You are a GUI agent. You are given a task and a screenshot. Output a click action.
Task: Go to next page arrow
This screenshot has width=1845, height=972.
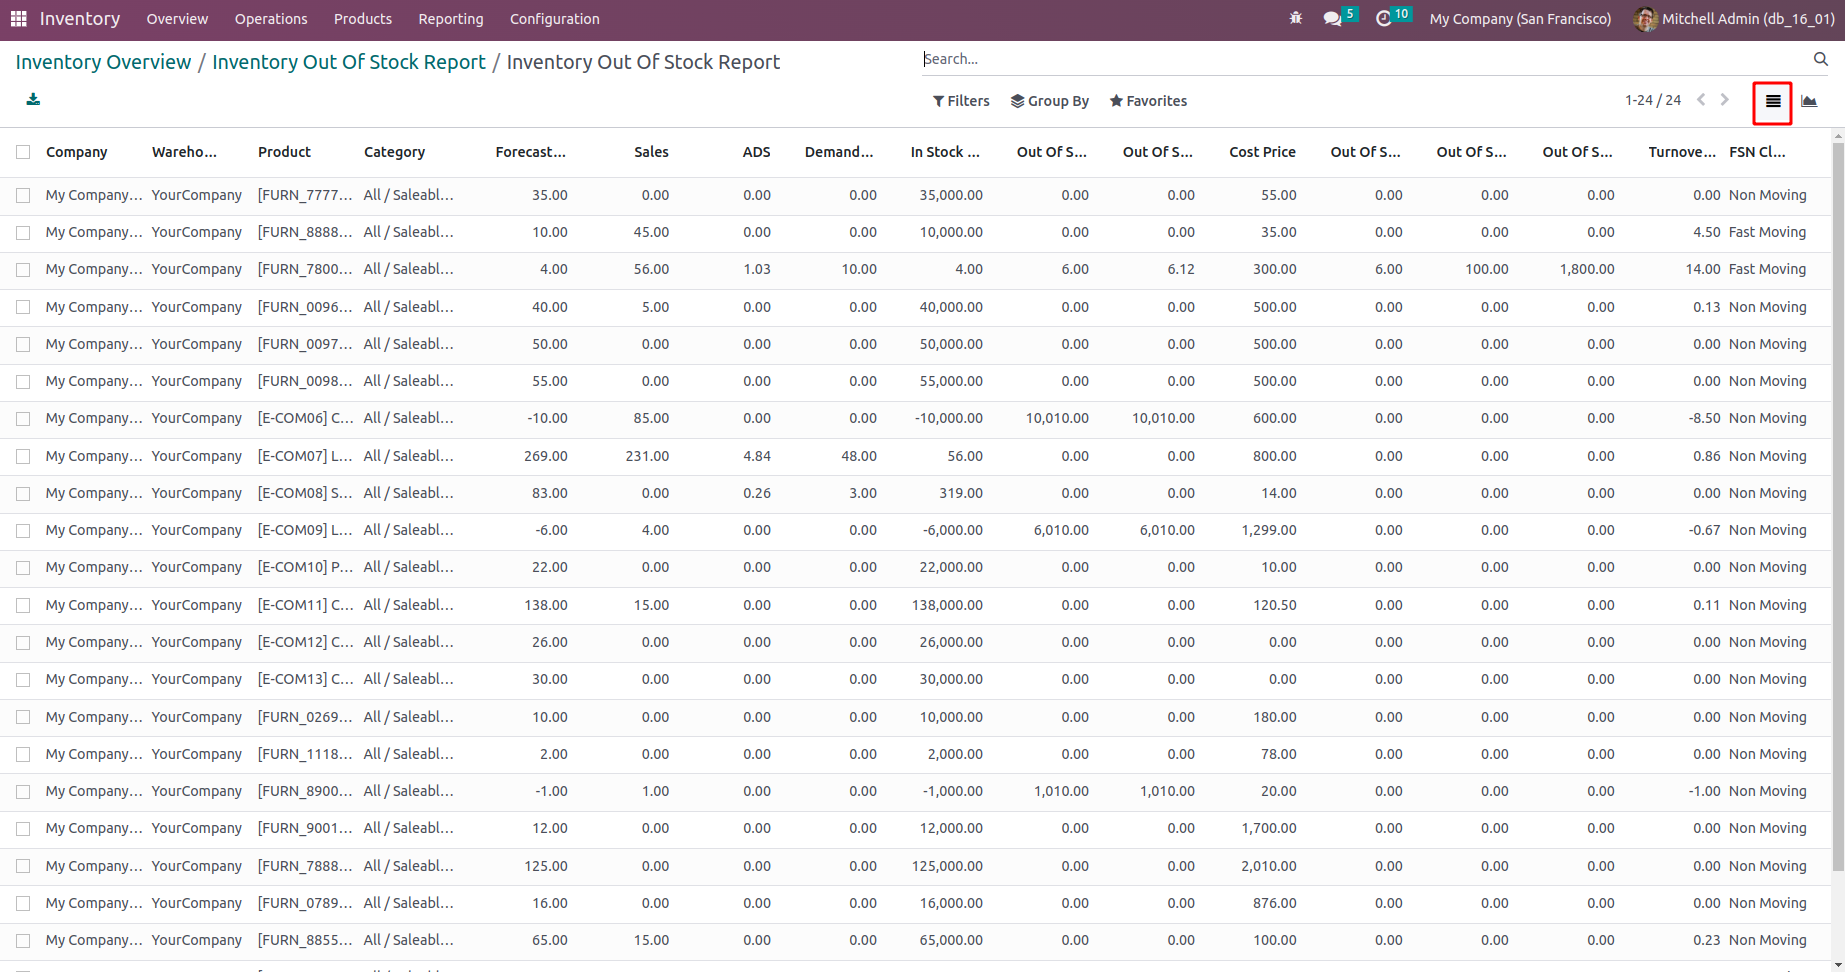pos(1725,100)
